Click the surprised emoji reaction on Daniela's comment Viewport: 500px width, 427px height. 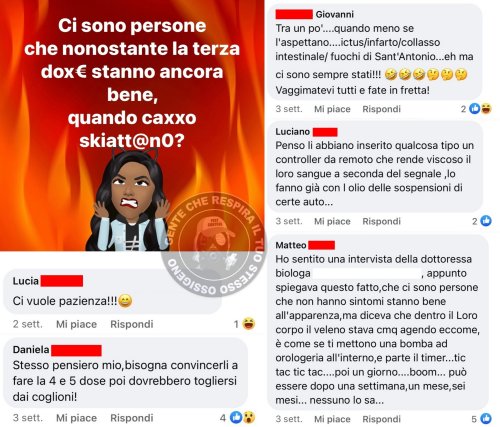(249, 417)
